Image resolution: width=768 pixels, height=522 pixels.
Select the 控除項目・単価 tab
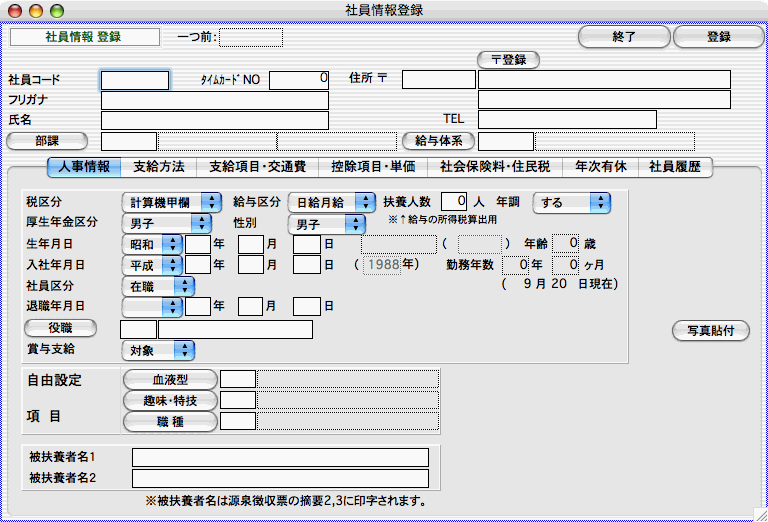tap(372, 167)
